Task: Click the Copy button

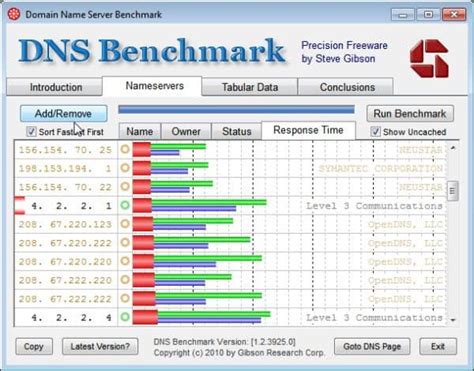Action: pos(34,347)
